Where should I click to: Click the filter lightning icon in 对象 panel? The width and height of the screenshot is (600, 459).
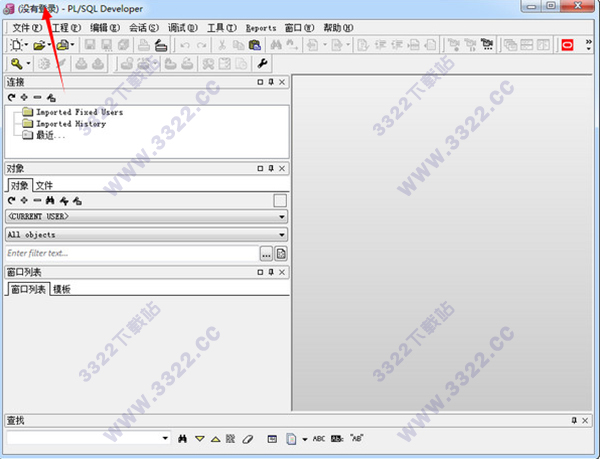coord(64,200)
